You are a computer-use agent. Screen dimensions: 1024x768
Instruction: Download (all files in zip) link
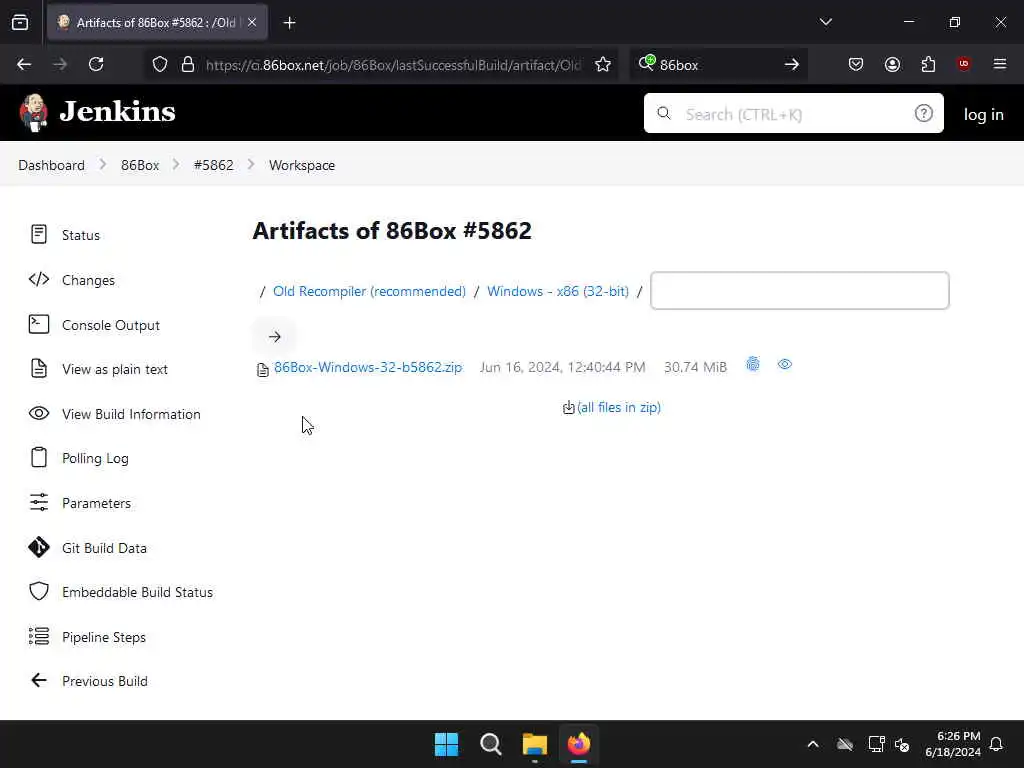618,408
